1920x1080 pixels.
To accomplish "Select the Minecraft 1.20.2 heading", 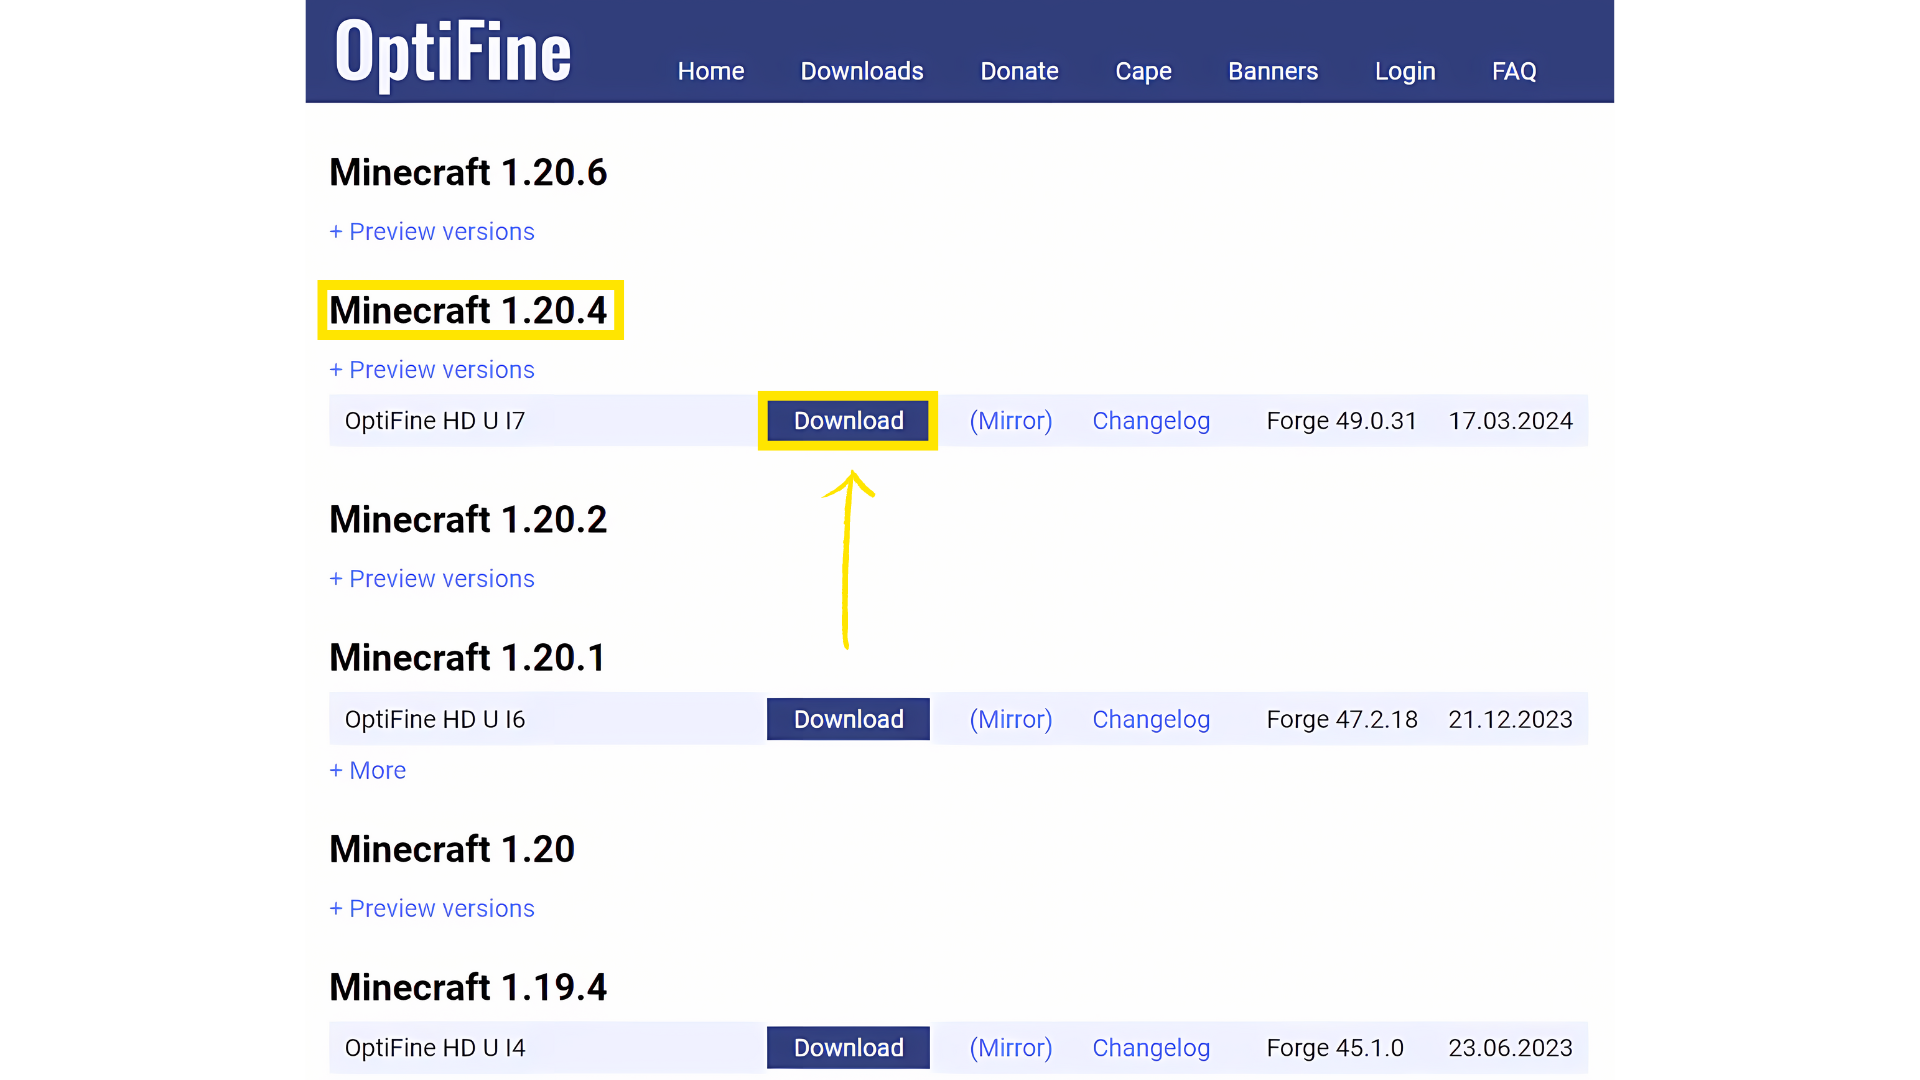I will pyautogui.click(x=468, y=519).
